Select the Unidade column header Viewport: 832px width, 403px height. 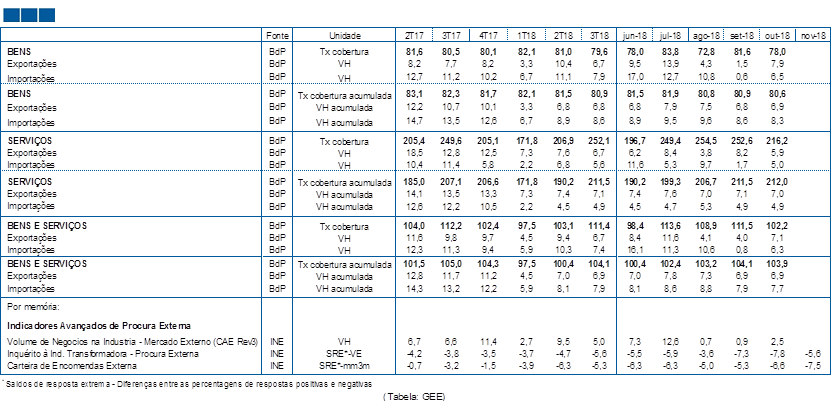click(x=344, y=35)
